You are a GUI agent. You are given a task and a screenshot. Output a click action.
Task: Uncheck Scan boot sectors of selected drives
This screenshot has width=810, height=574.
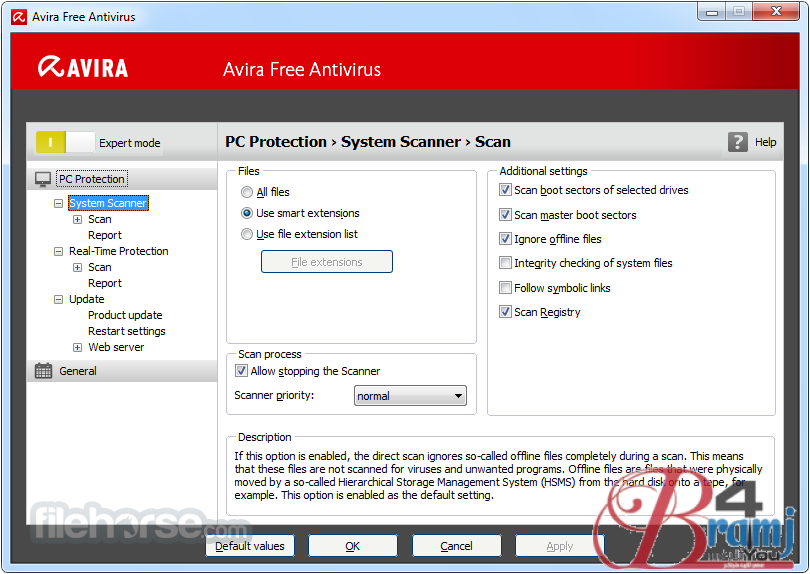coord(505,190)
